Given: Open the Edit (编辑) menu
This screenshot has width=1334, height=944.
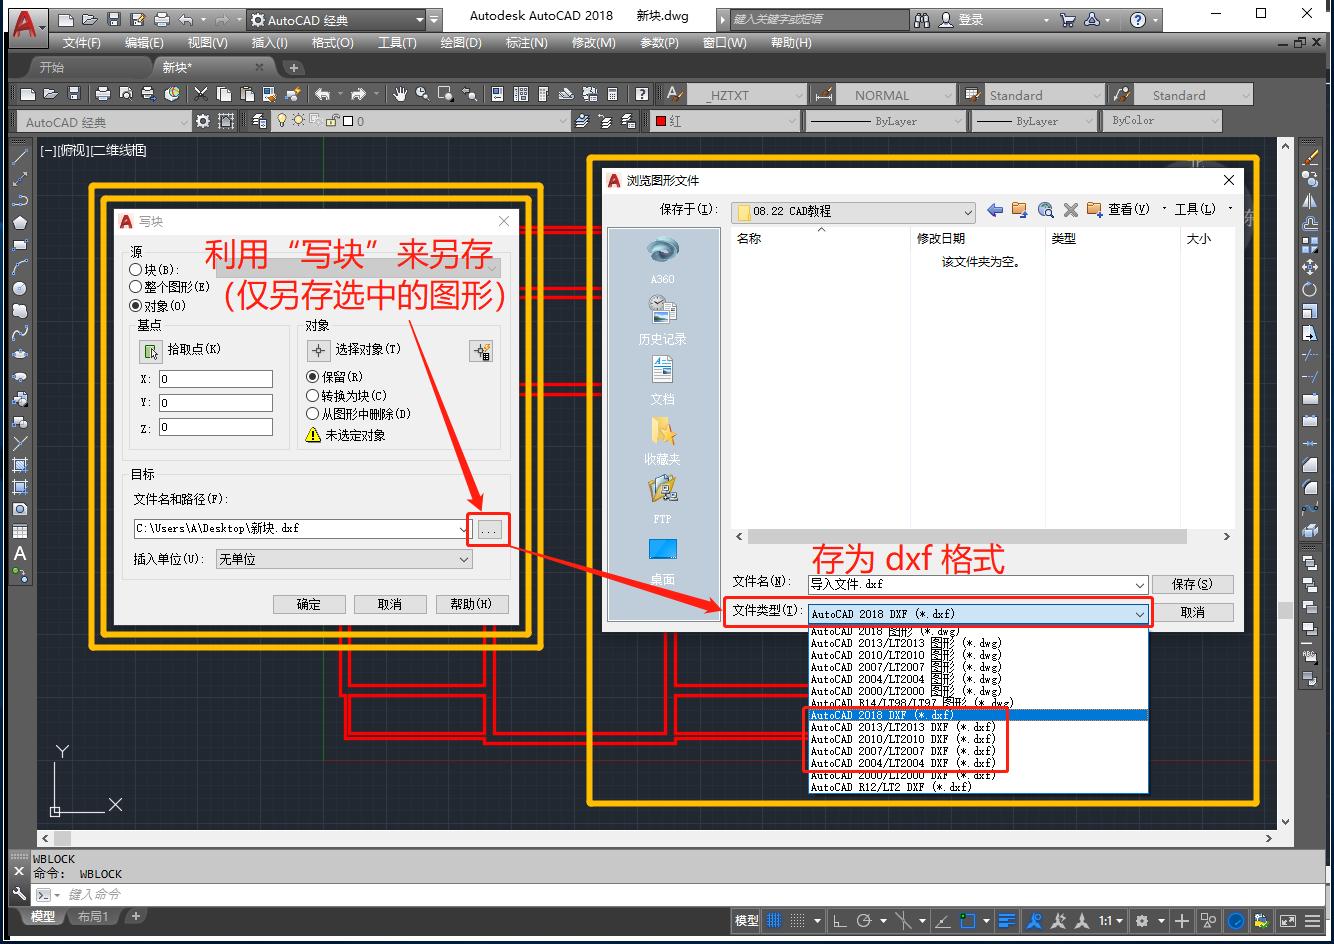Looking at the screenshot, I should (x=144, y=43).
